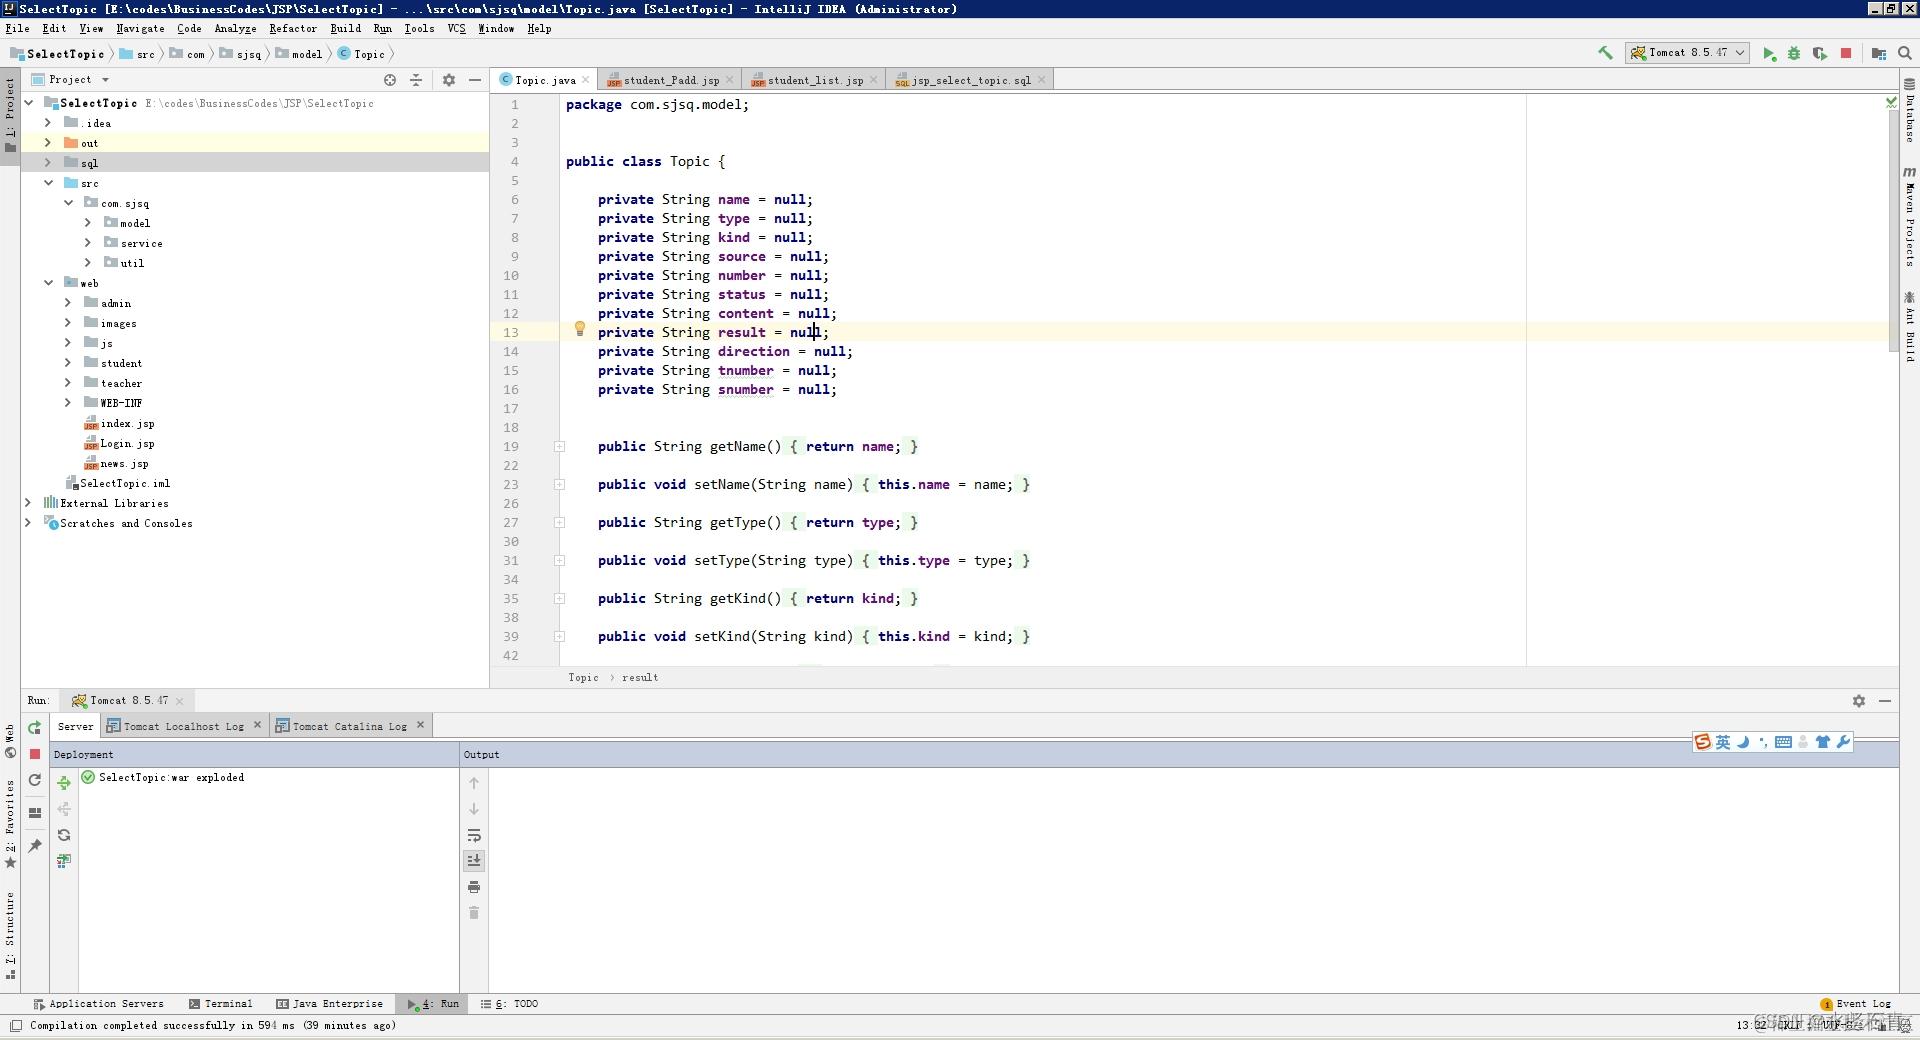This screenshot has height=1040, width=1920.
Task: Start debugging with the bug icon
Action: (x=1794, y=53)
